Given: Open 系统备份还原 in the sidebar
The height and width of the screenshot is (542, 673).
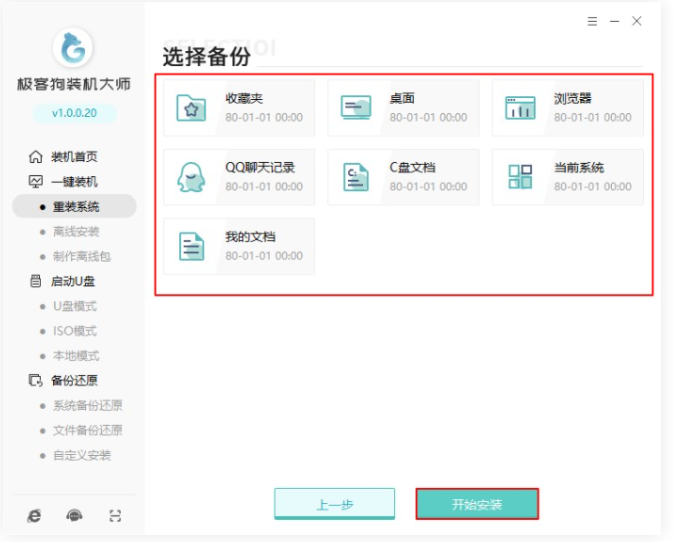Looking at the screenshot, I should tap(87, 405).
